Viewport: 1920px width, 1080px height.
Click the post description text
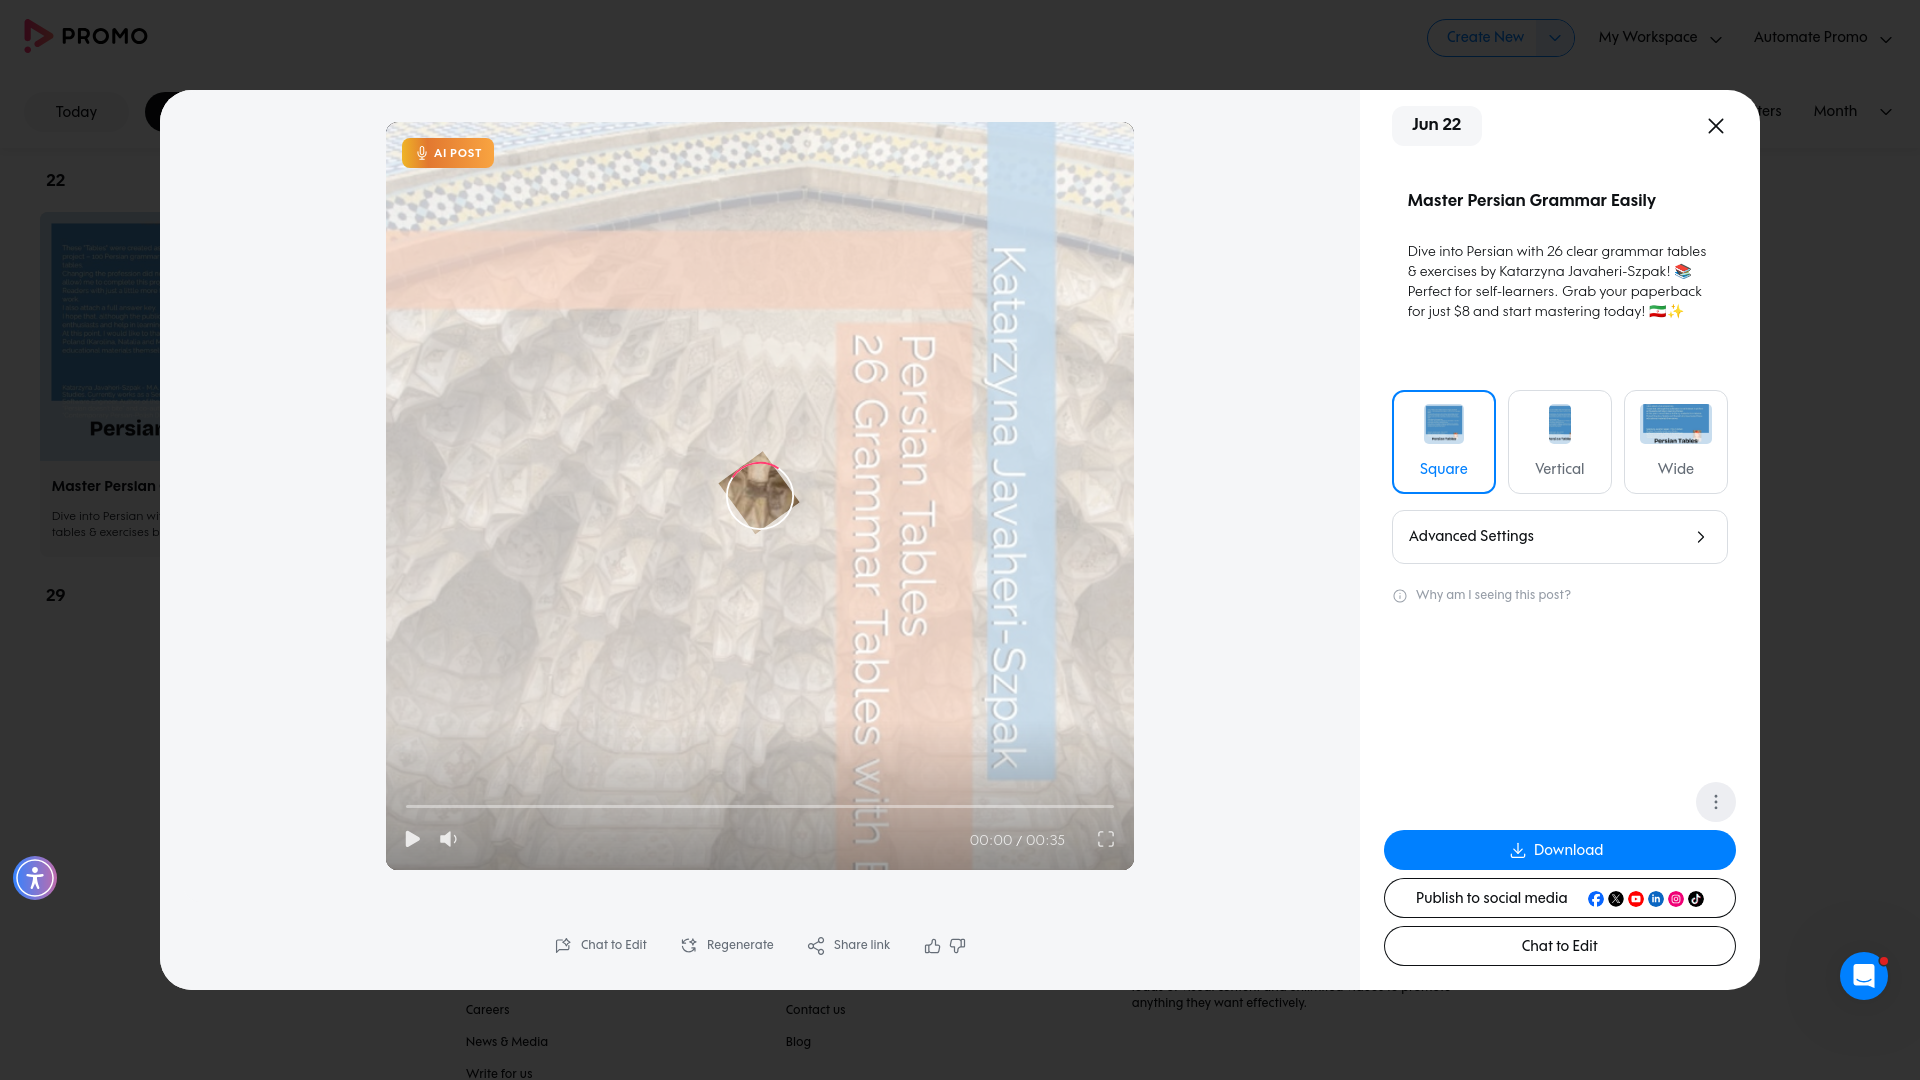[x=1556, y=282]
